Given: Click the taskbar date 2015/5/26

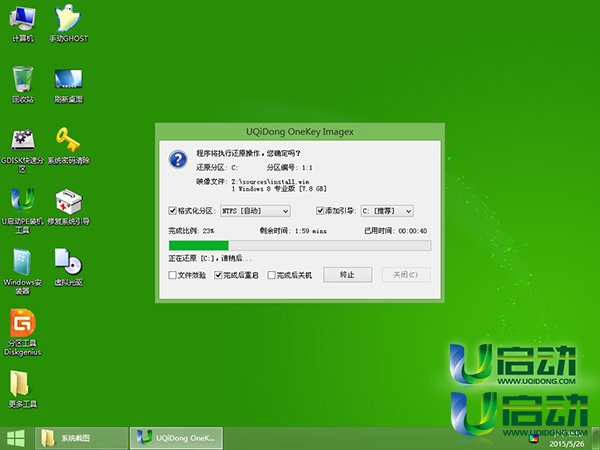Looking at the screenshot, I should 567,444.
